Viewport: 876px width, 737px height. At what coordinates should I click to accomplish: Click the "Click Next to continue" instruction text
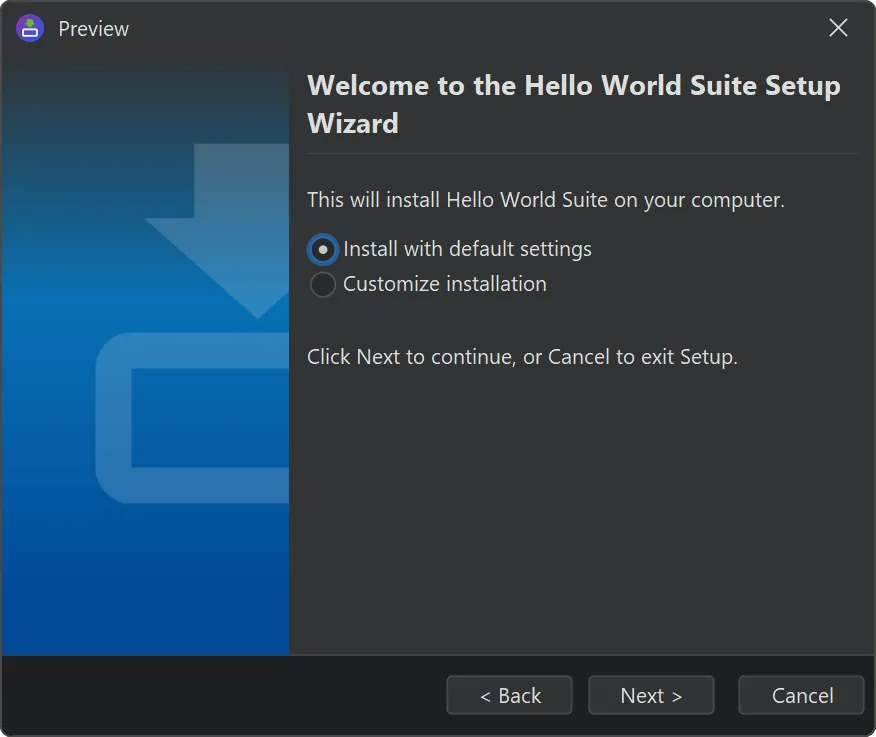tap(522, 357)
